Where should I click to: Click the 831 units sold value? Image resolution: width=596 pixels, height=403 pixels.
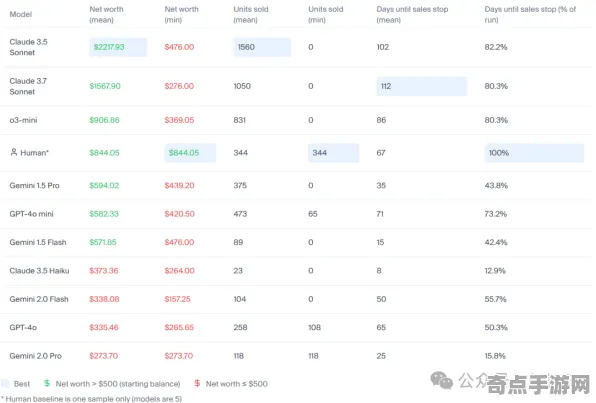pos(239,120)
